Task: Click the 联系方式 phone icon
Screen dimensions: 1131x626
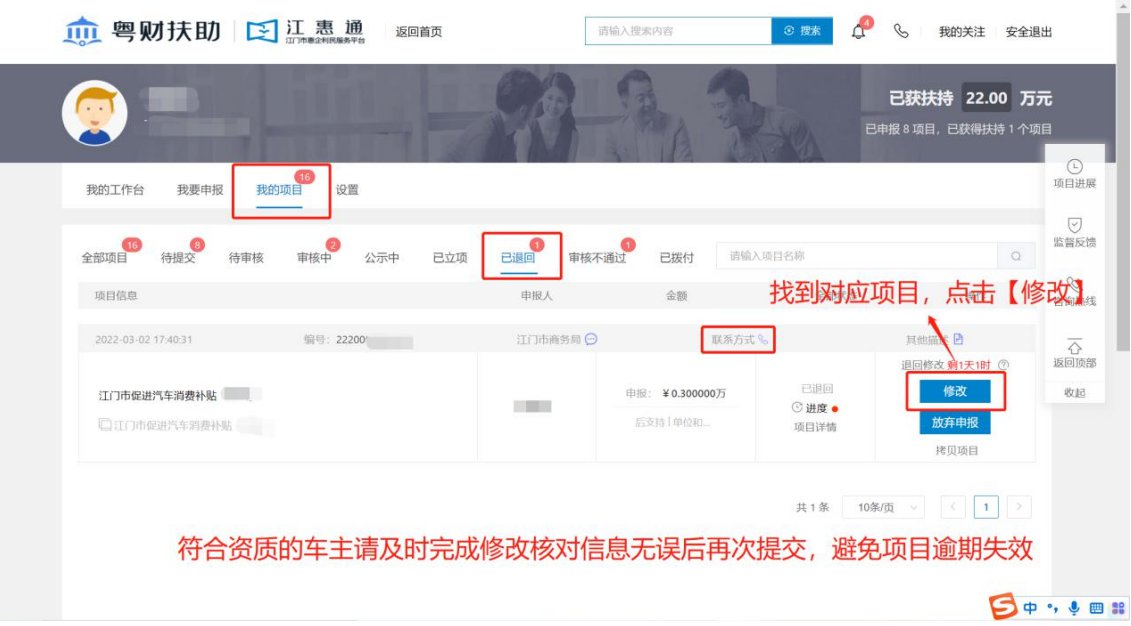Action: 763,340
